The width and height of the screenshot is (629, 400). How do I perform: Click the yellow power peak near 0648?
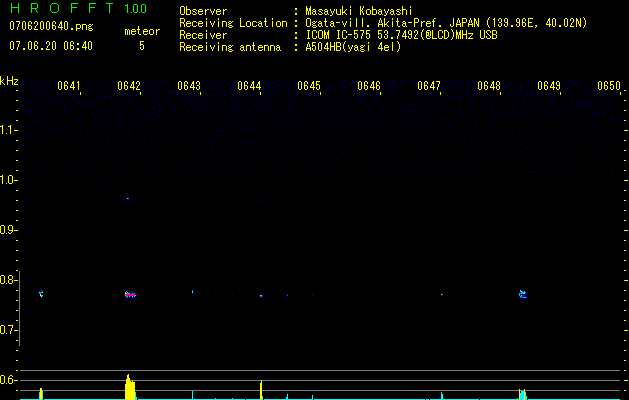click(x=522, y=394)
